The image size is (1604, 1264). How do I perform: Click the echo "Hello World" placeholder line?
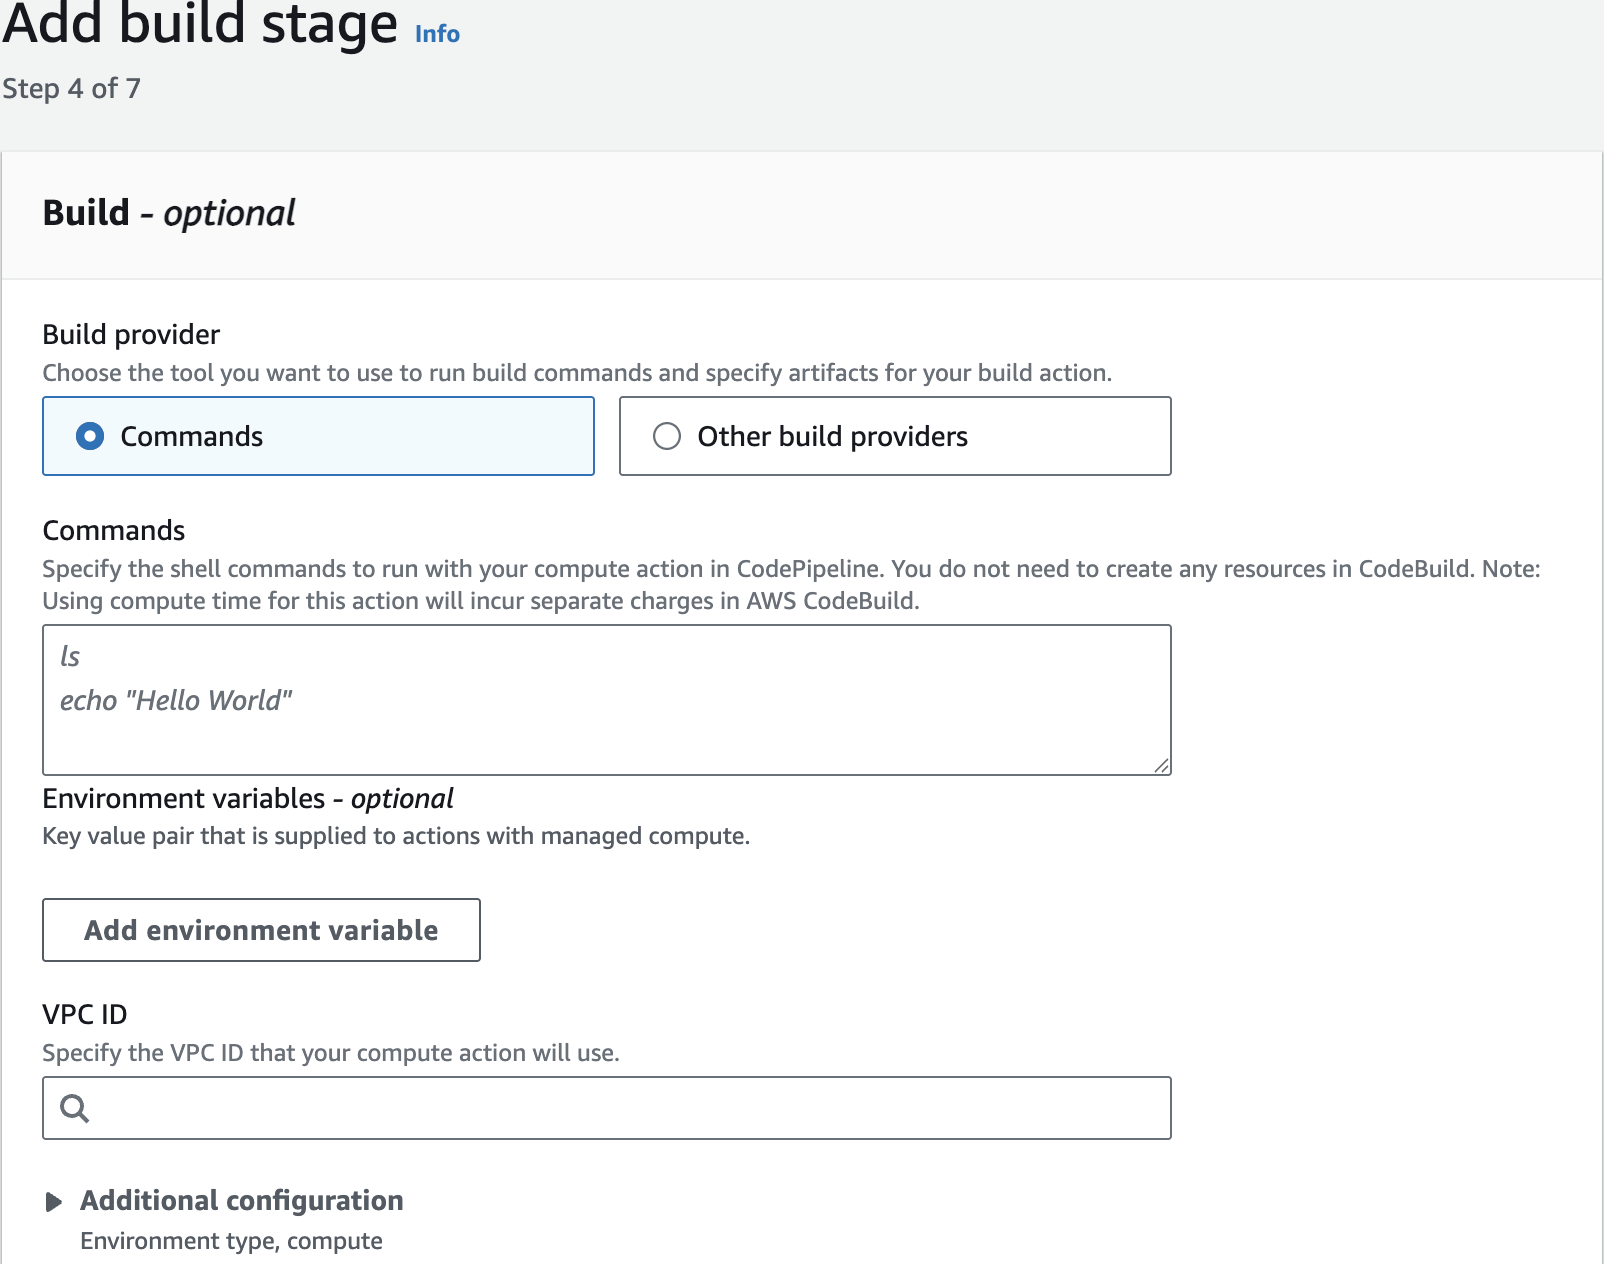point(176,700)
